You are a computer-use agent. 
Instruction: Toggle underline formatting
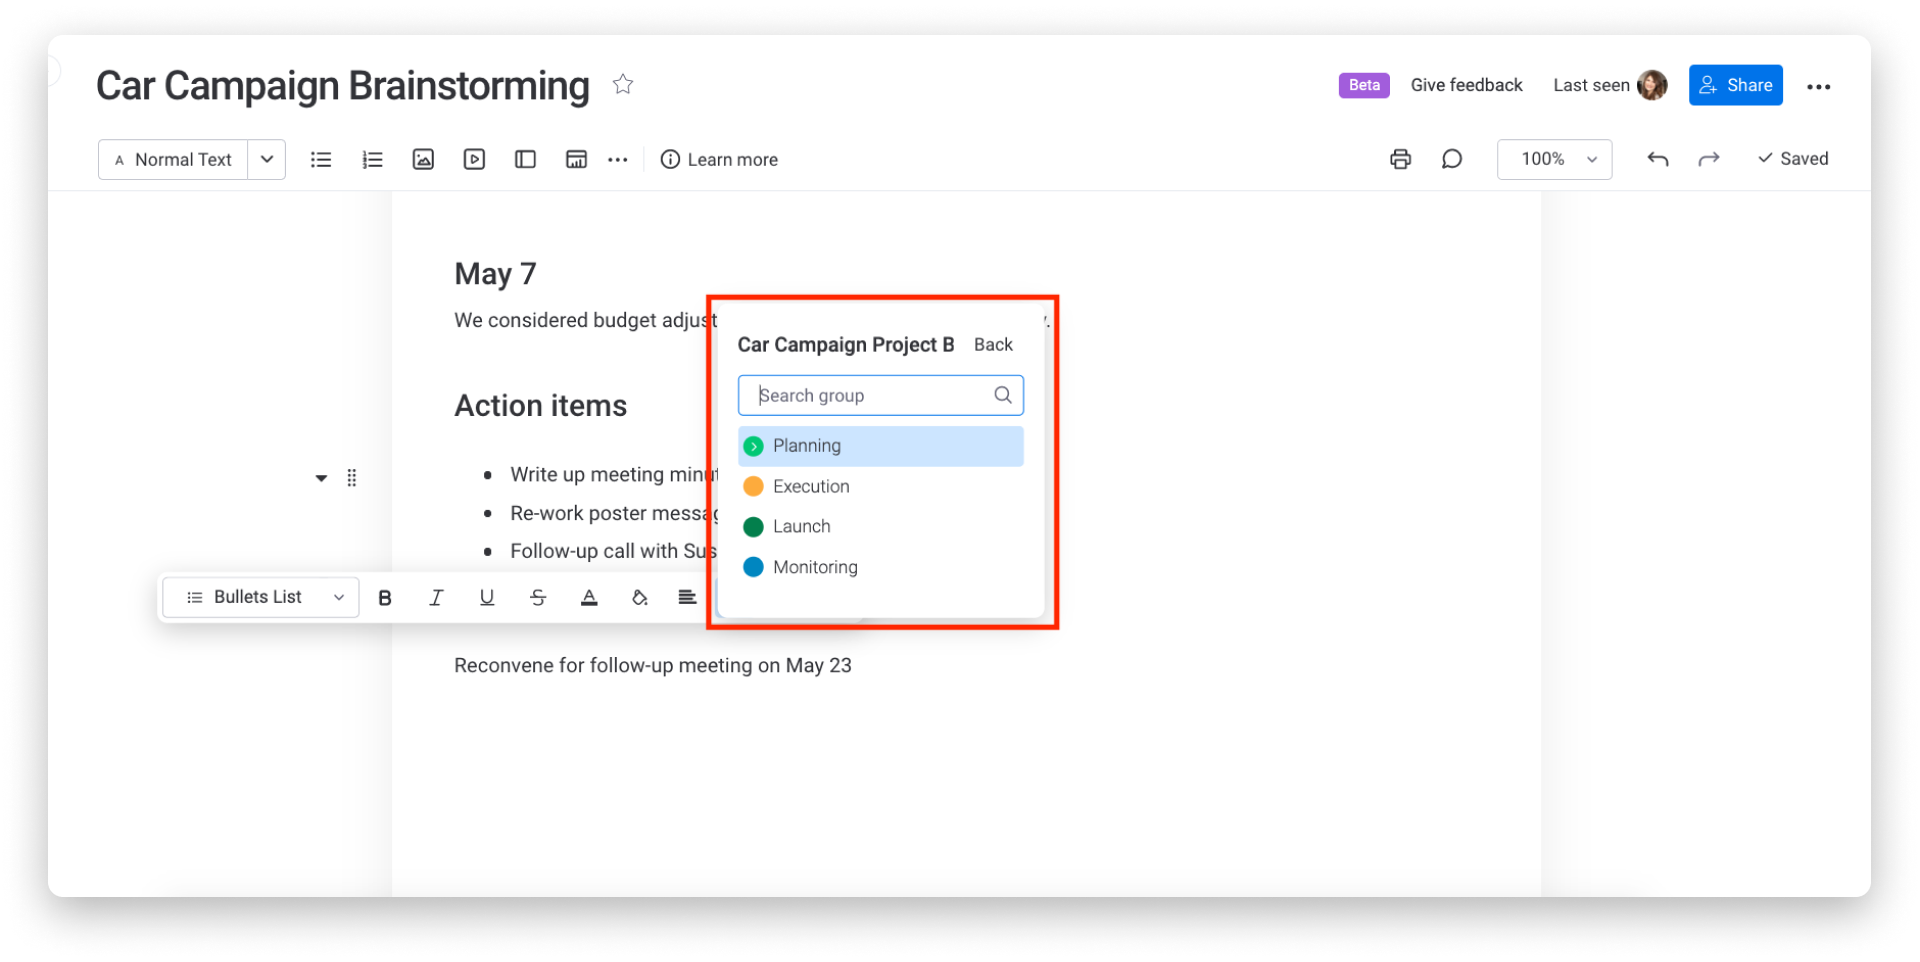coord(487,598)
